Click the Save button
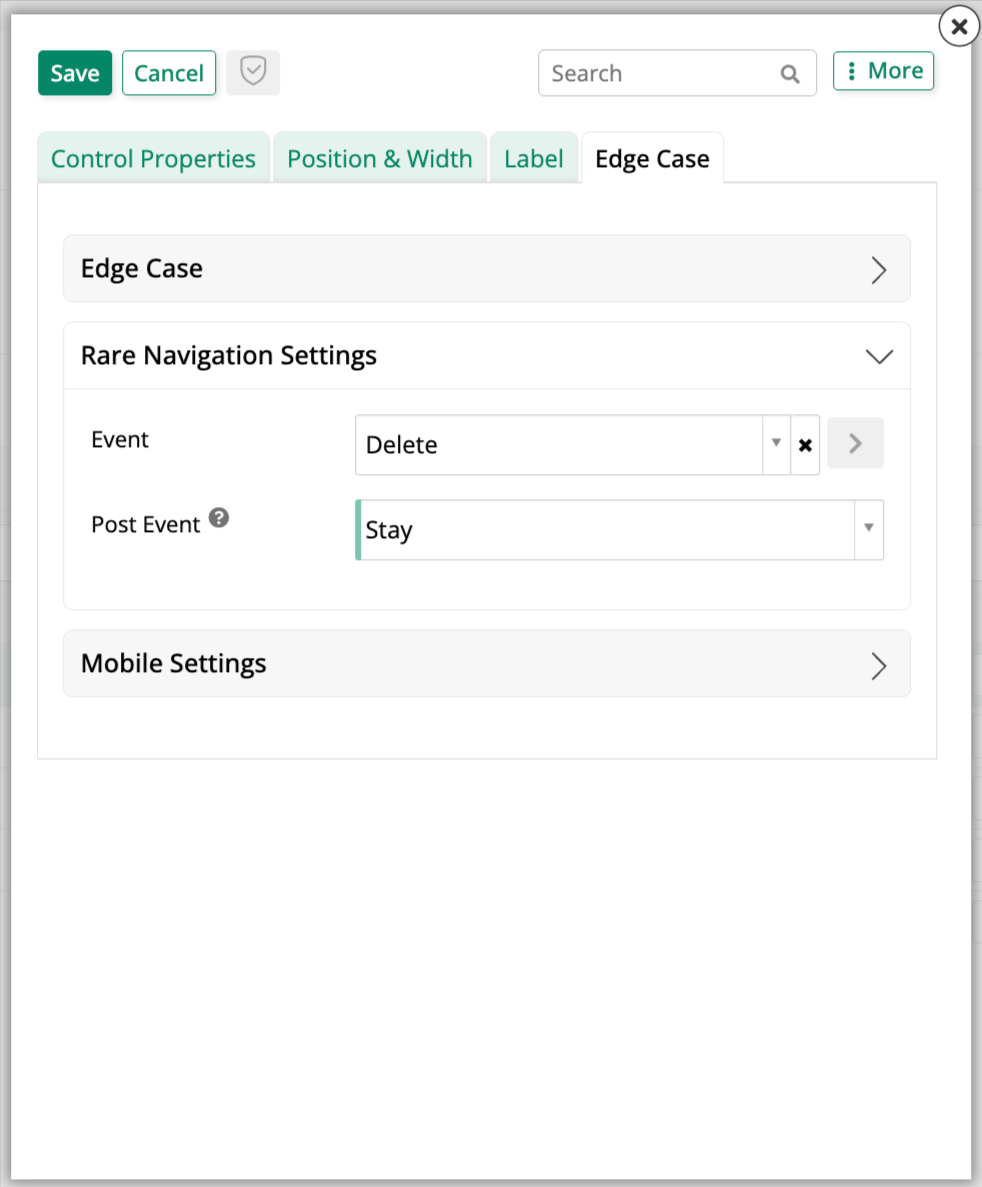The width and height of the screenshot is (982, 1187). (75, 73)
